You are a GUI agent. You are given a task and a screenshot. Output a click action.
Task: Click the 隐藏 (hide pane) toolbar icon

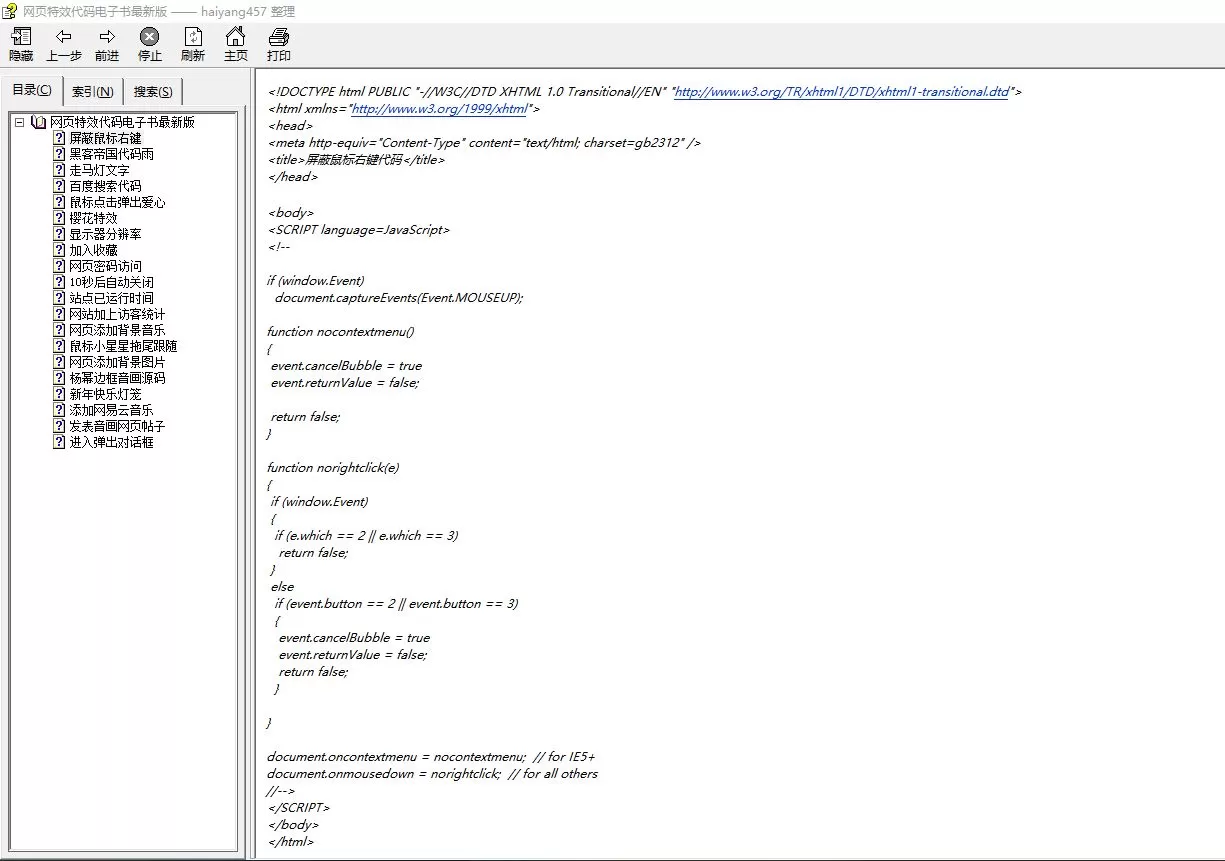point(21,37)
